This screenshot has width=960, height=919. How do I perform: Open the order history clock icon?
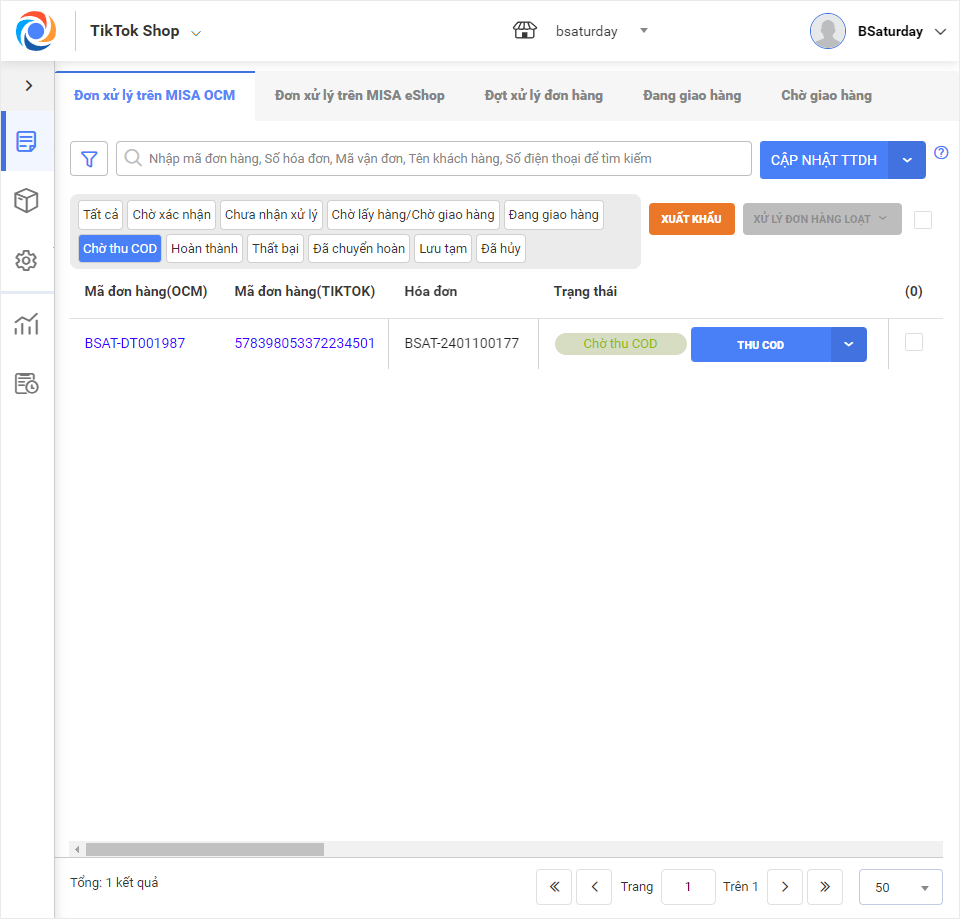coord(26,383)
